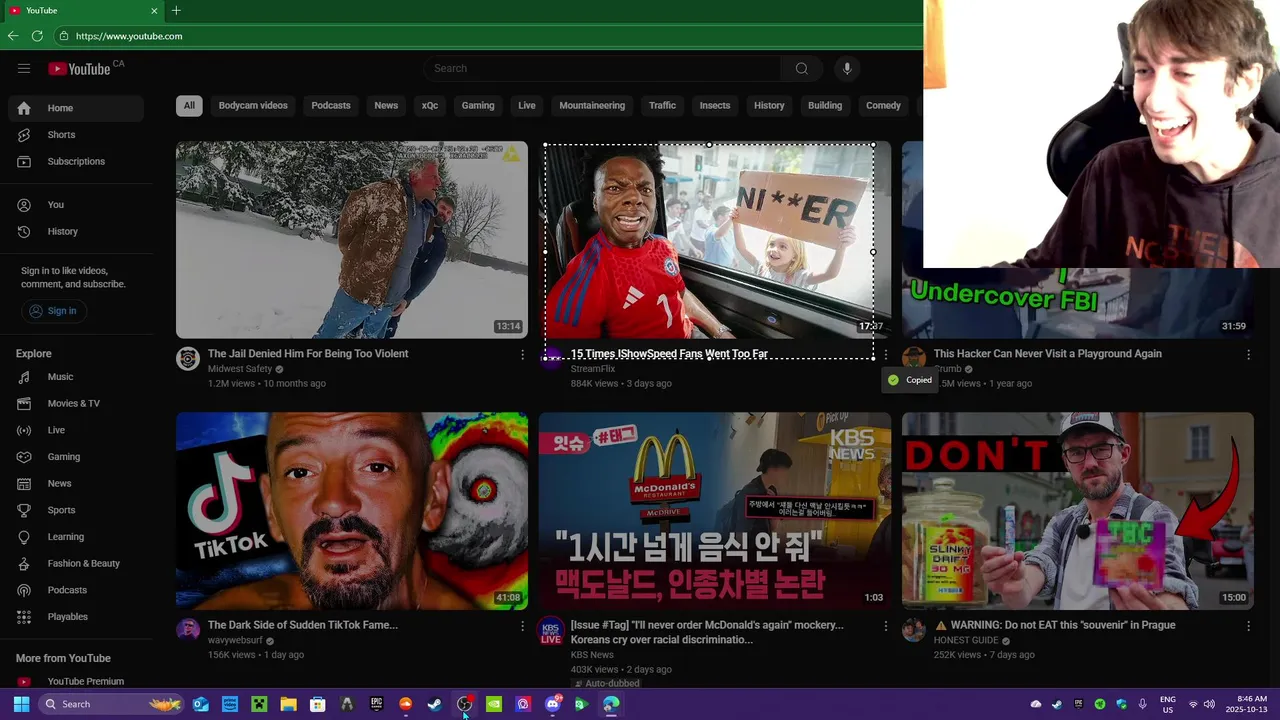Open Movies & TV under Explore
The height and width of the screenshot is (720, 1280).
tap(76, 403)
